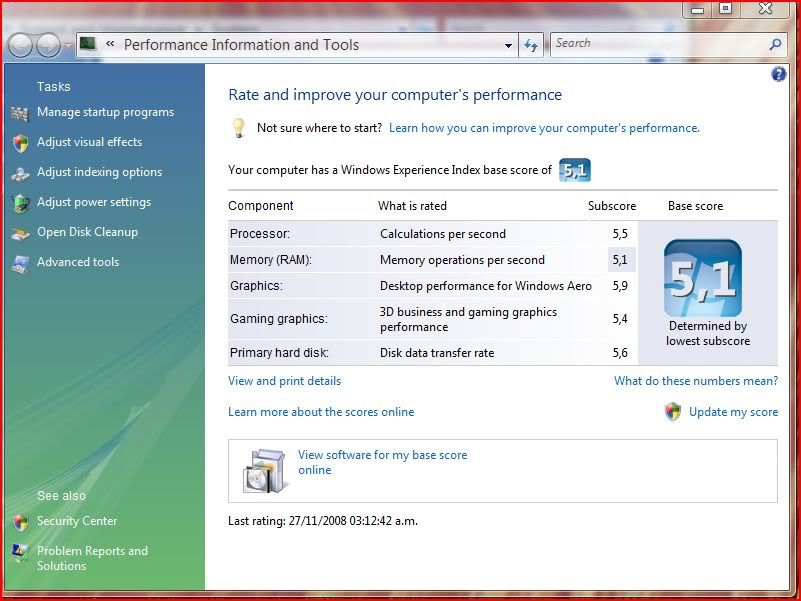The height and width of the screenshot is (601, 801).
Task: Click the small 5,1 score badge
Action: [x=575, y=170]
